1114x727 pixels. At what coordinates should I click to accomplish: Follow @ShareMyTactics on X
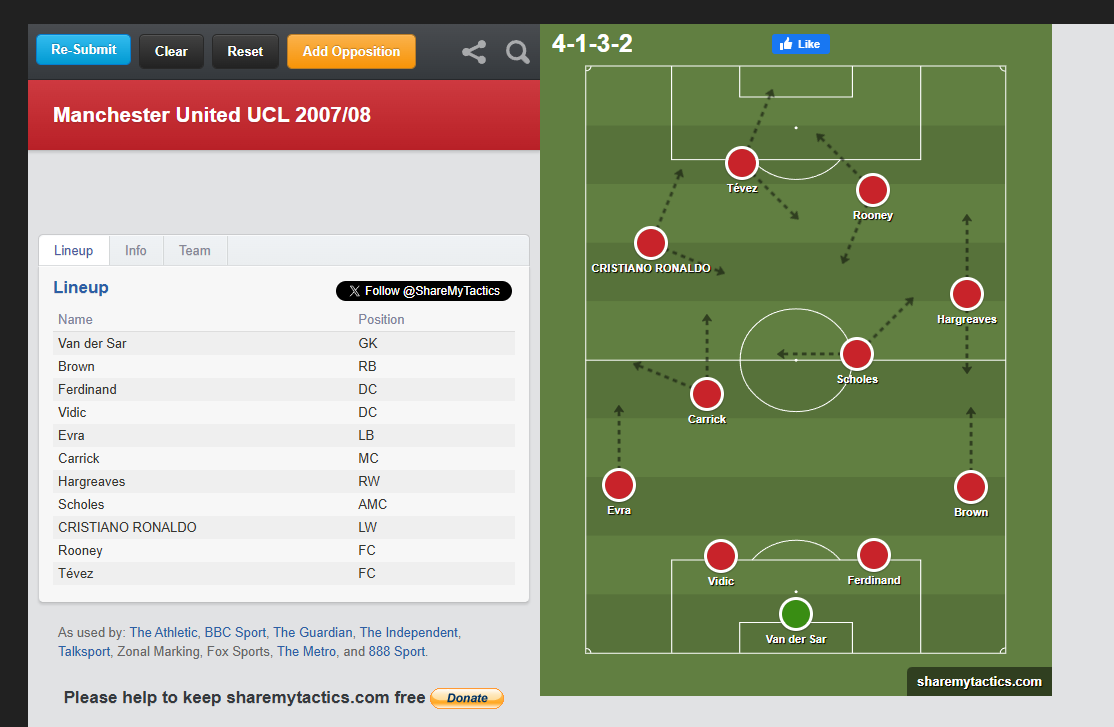click(424, 291)
